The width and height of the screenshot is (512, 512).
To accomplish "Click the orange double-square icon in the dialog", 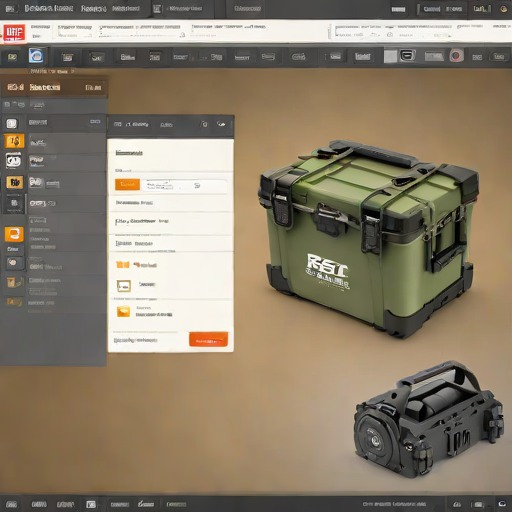I will click(122, 265).
